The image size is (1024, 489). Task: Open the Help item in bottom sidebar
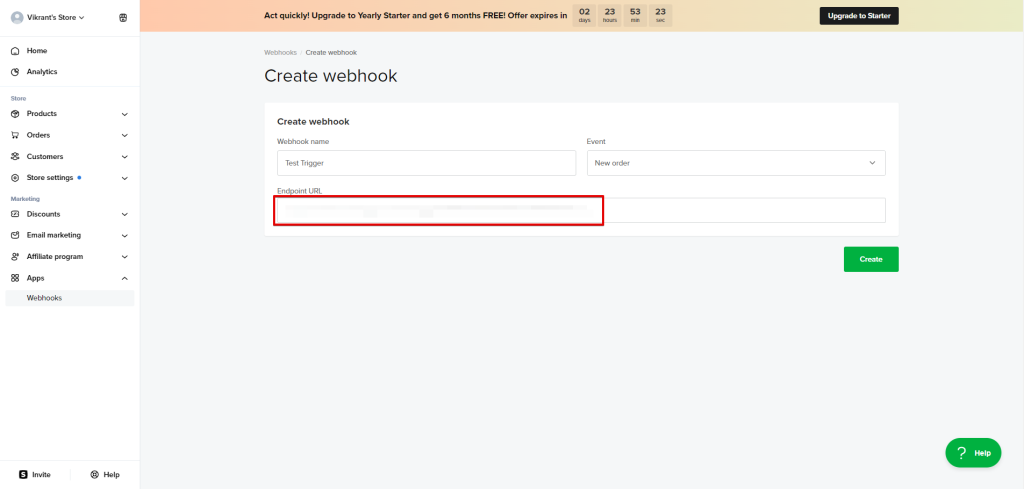pyautogui.click(x=104, y=474)
